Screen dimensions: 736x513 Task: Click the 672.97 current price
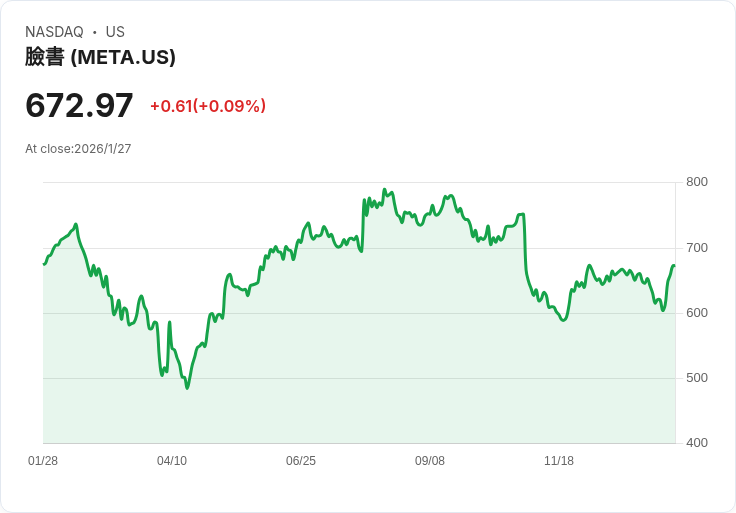click(79, 105)
